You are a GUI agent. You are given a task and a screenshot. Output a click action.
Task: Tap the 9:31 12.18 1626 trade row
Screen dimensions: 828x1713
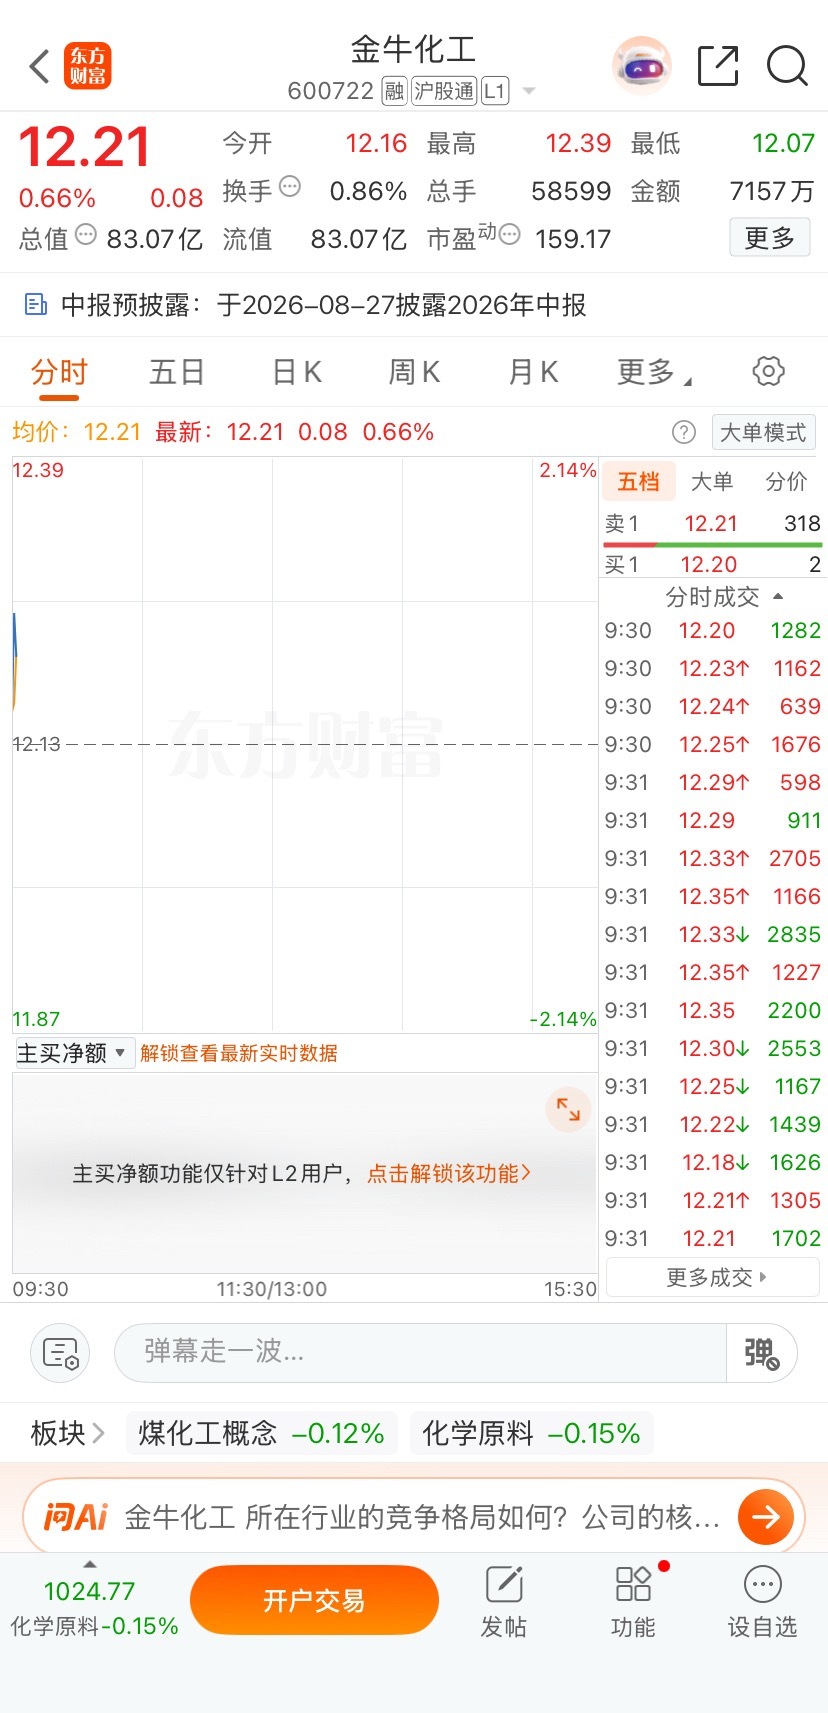[712, 1162]
